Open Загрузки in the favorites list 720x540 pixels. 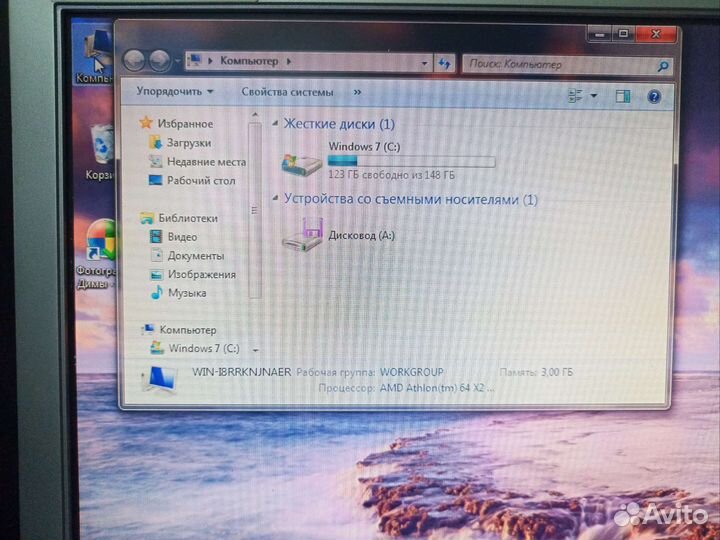(x=189, y=143)
